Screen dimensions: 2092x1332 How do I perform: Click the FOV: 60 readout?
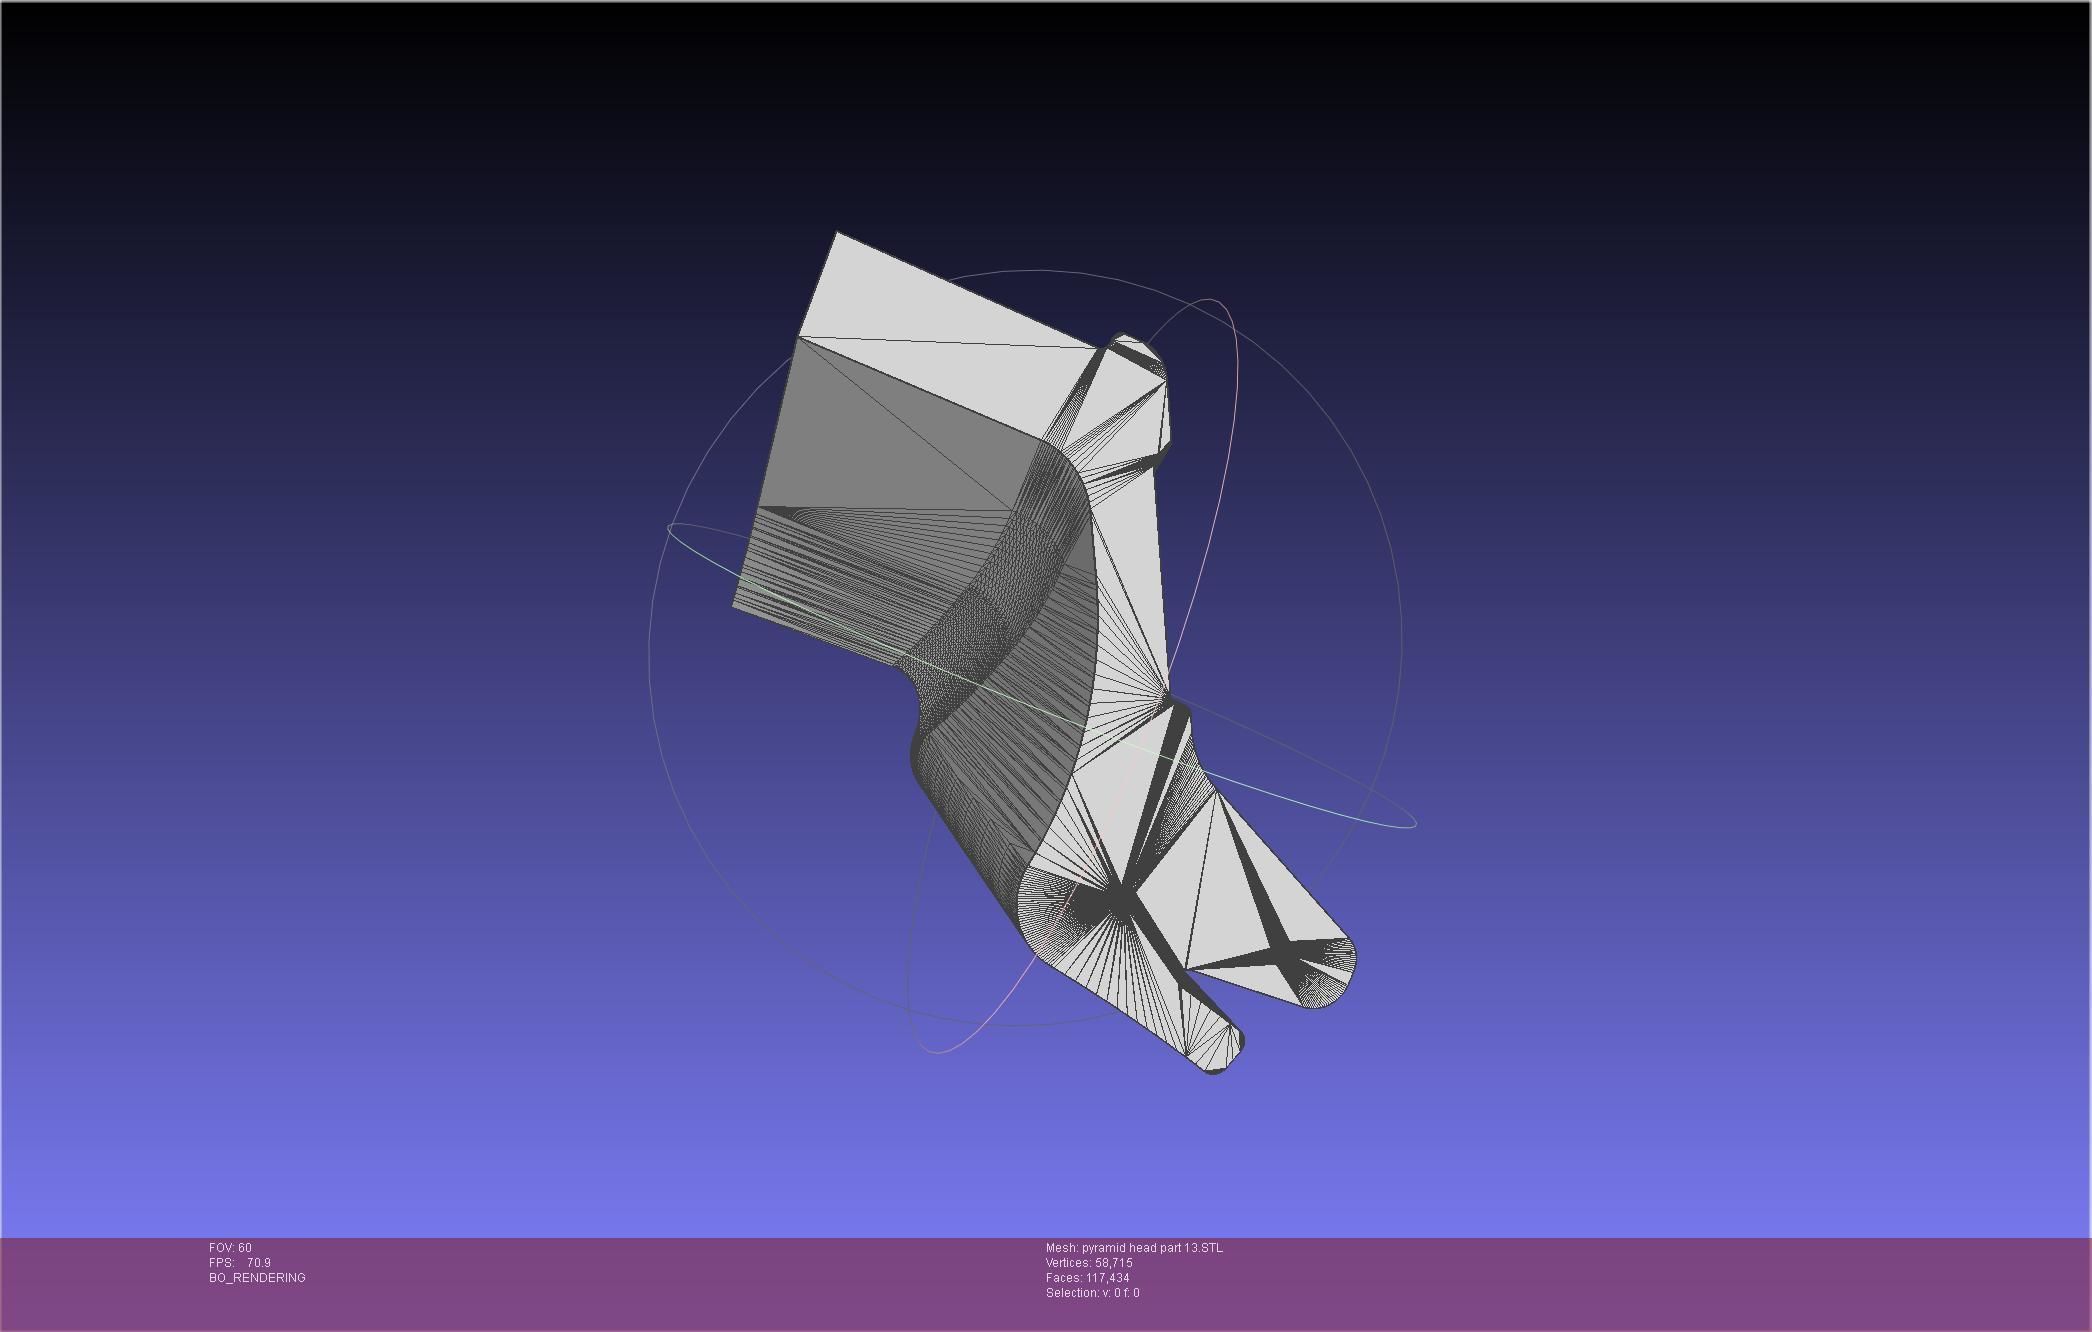click(230, 1247)
